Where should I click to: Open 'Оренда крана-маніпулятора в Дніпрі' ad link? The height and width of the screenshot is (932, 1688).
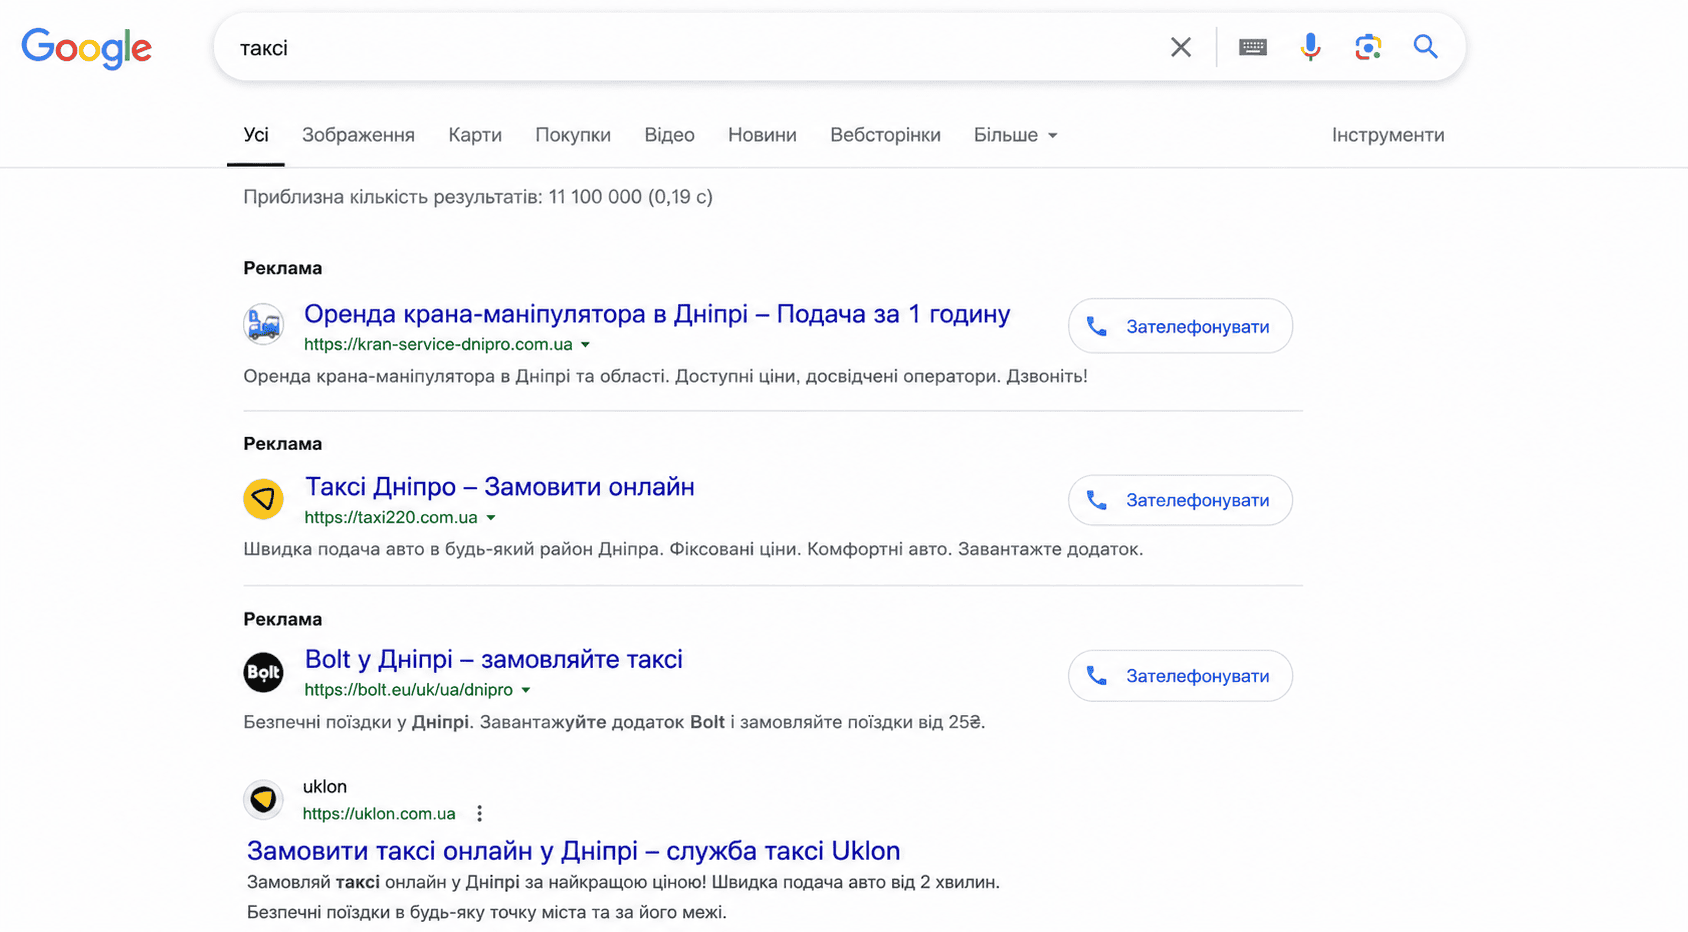657,314
